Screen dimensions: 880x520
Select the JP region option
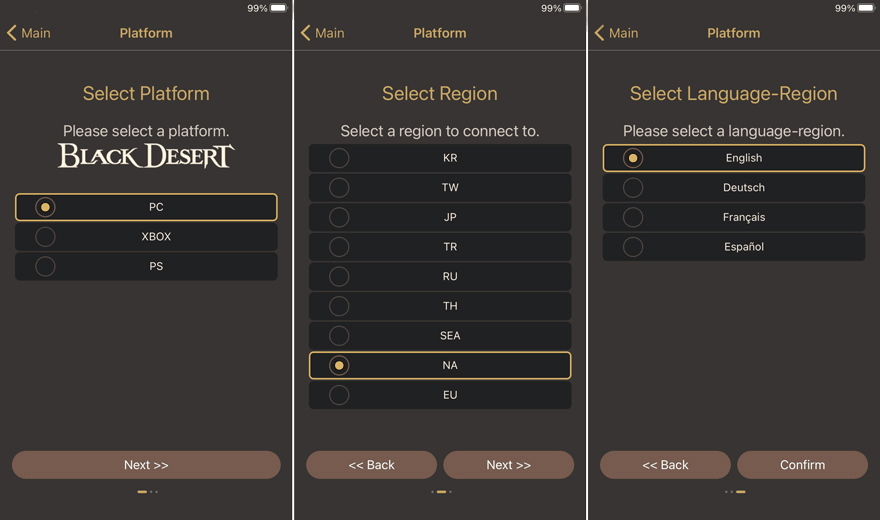coord(440,217)
